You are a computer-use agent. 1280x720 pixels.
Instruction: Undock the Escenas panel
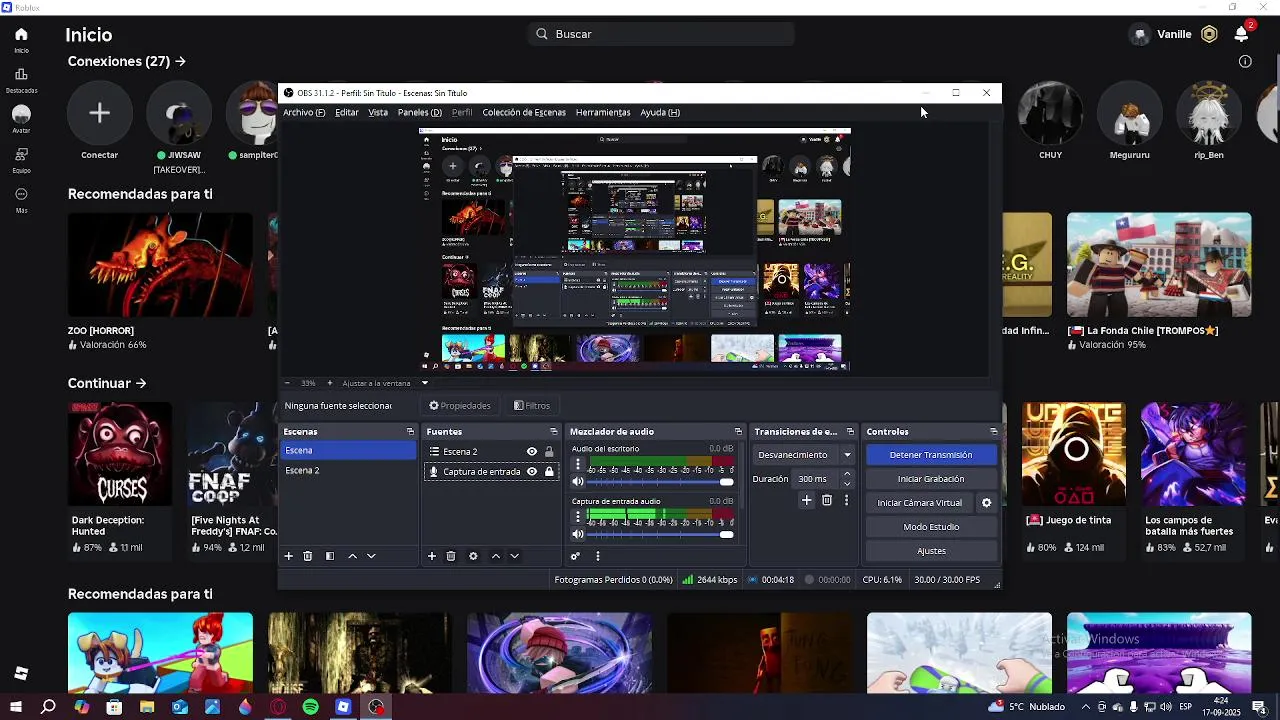410,432
